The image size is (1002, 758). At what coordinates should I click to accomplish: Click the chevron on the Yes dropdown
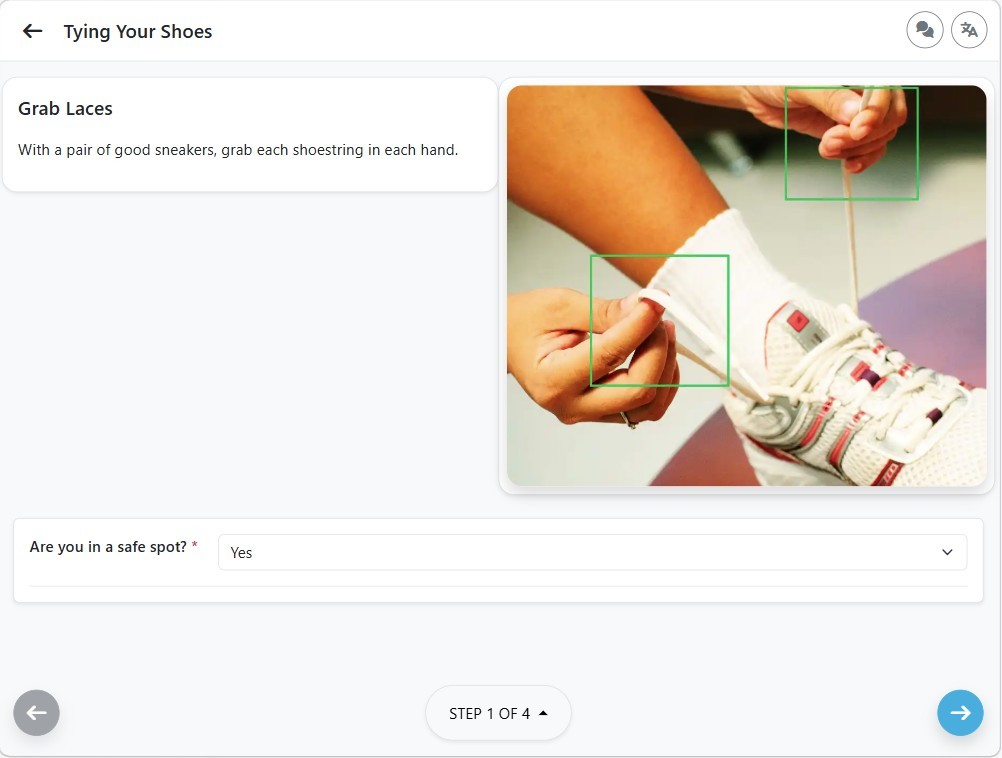click(x=947, y=552)
